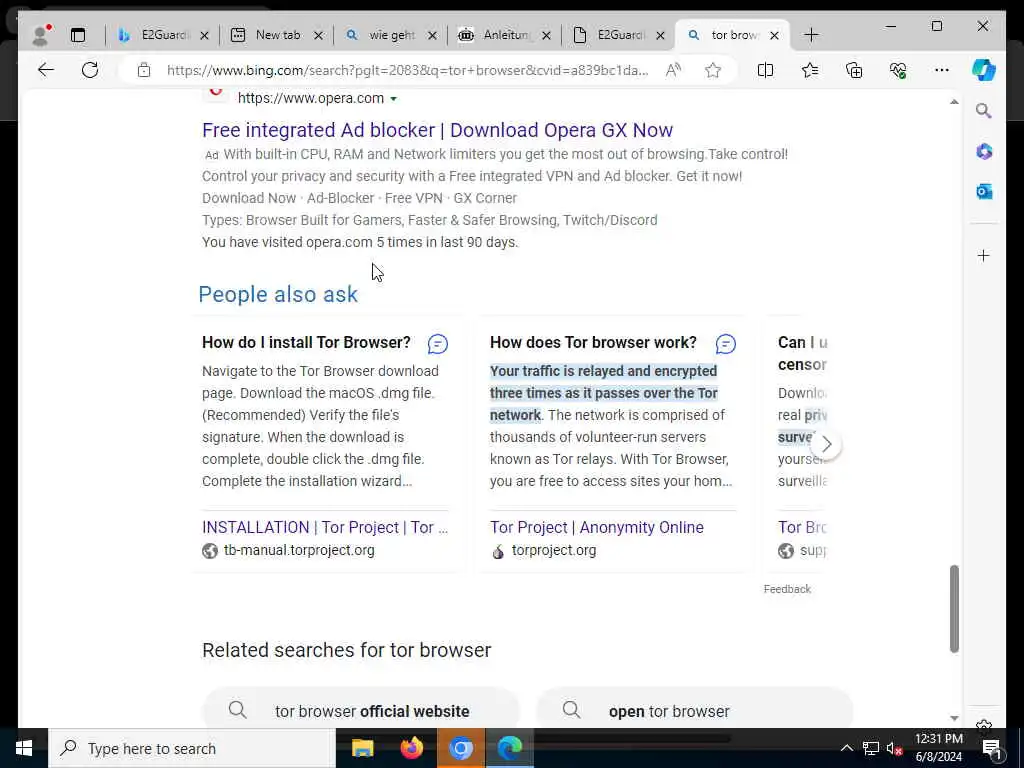Customize sidebar with plus icon
Viewport: 1024px width, 768px height.
click(x=984, y=255)
